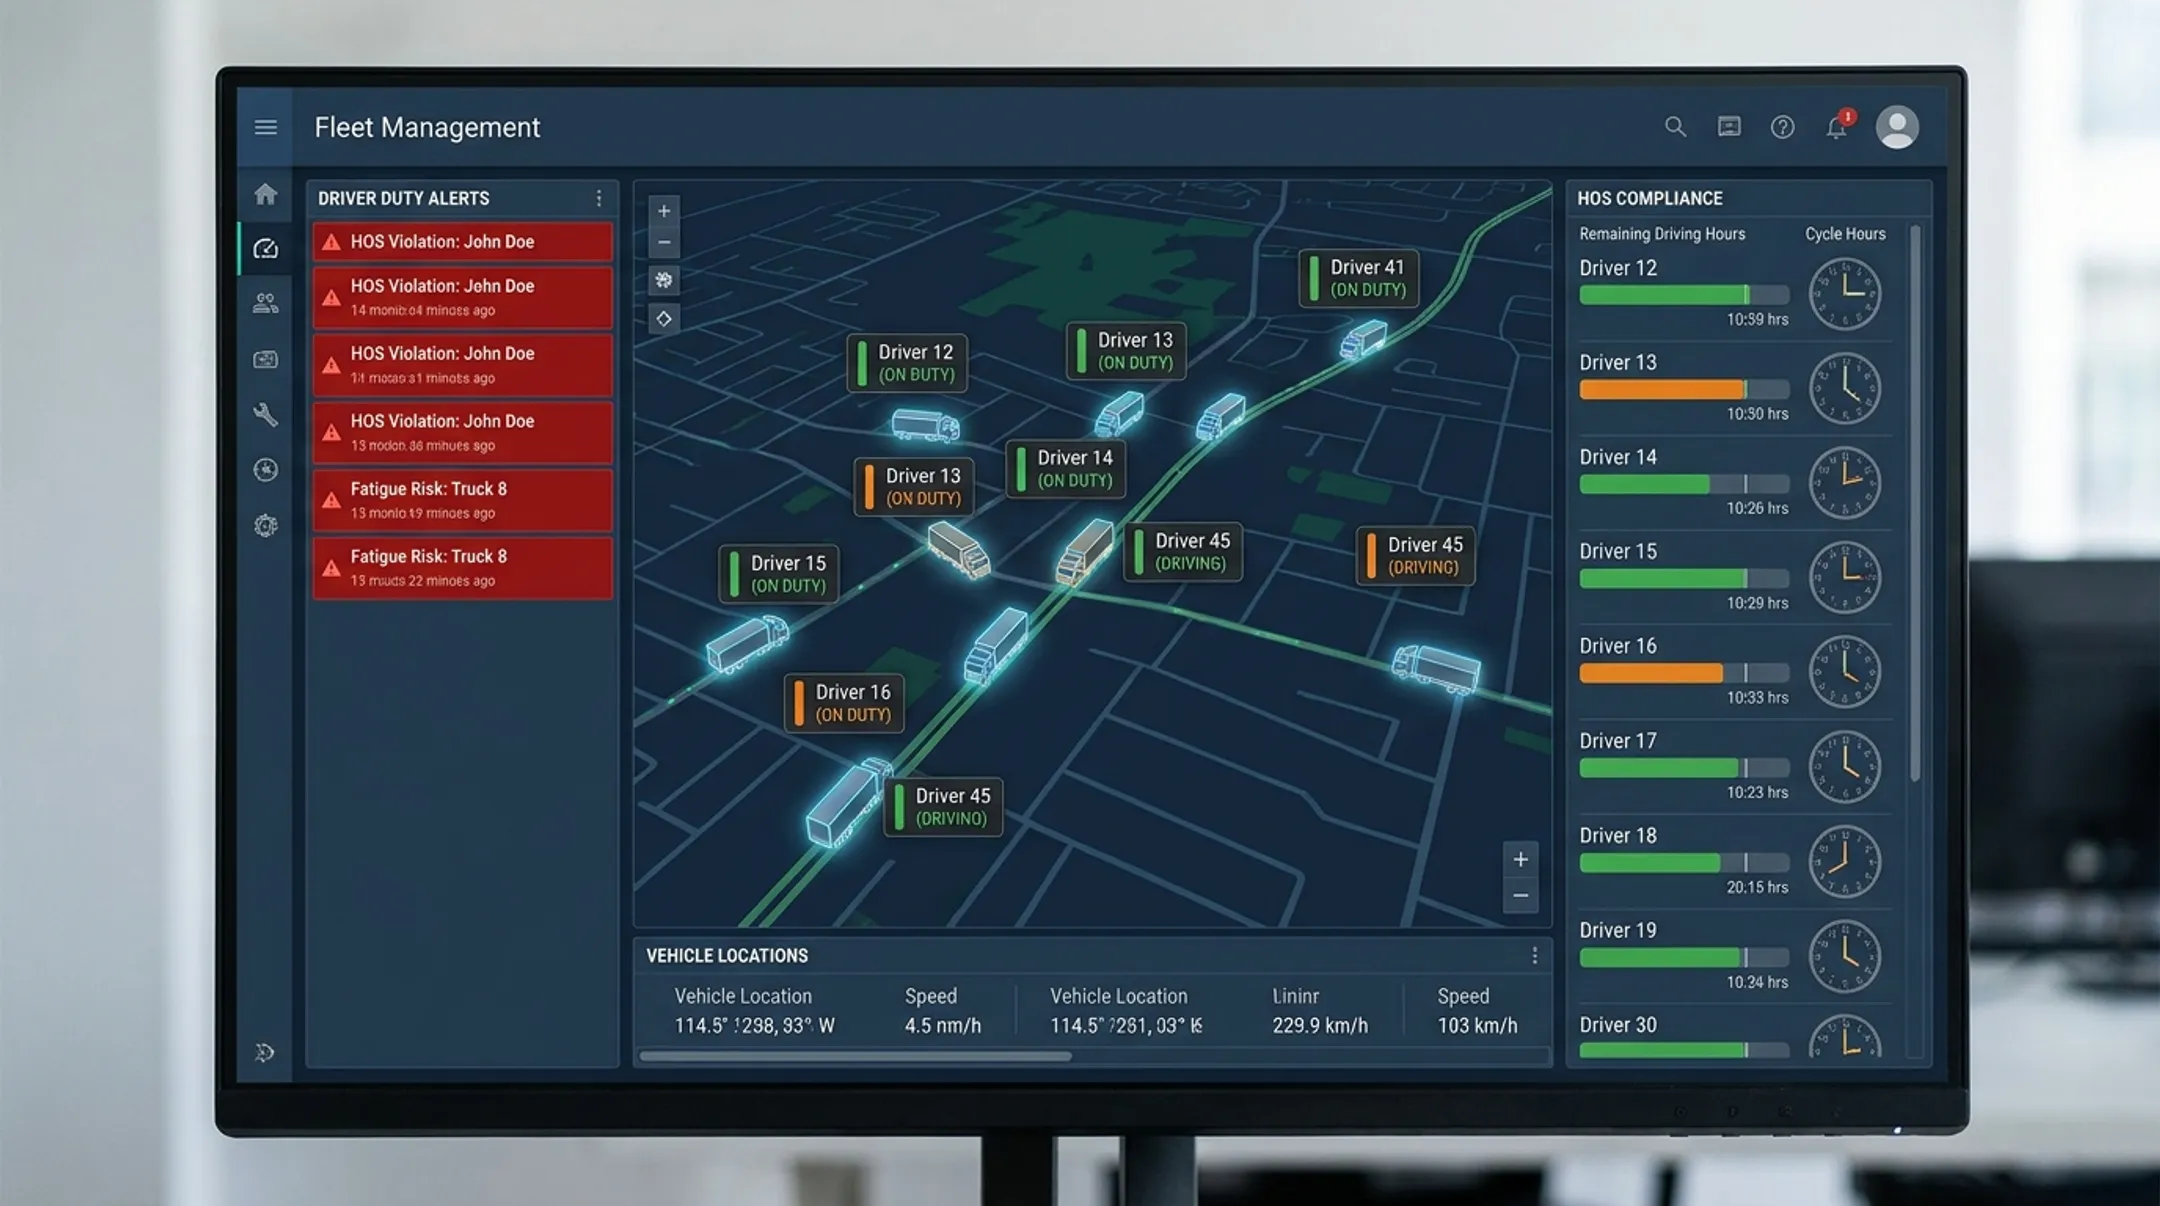Click Driver 12's cycle hours clock
The image size is (2160, 1206).
(x=1844, y=294)
